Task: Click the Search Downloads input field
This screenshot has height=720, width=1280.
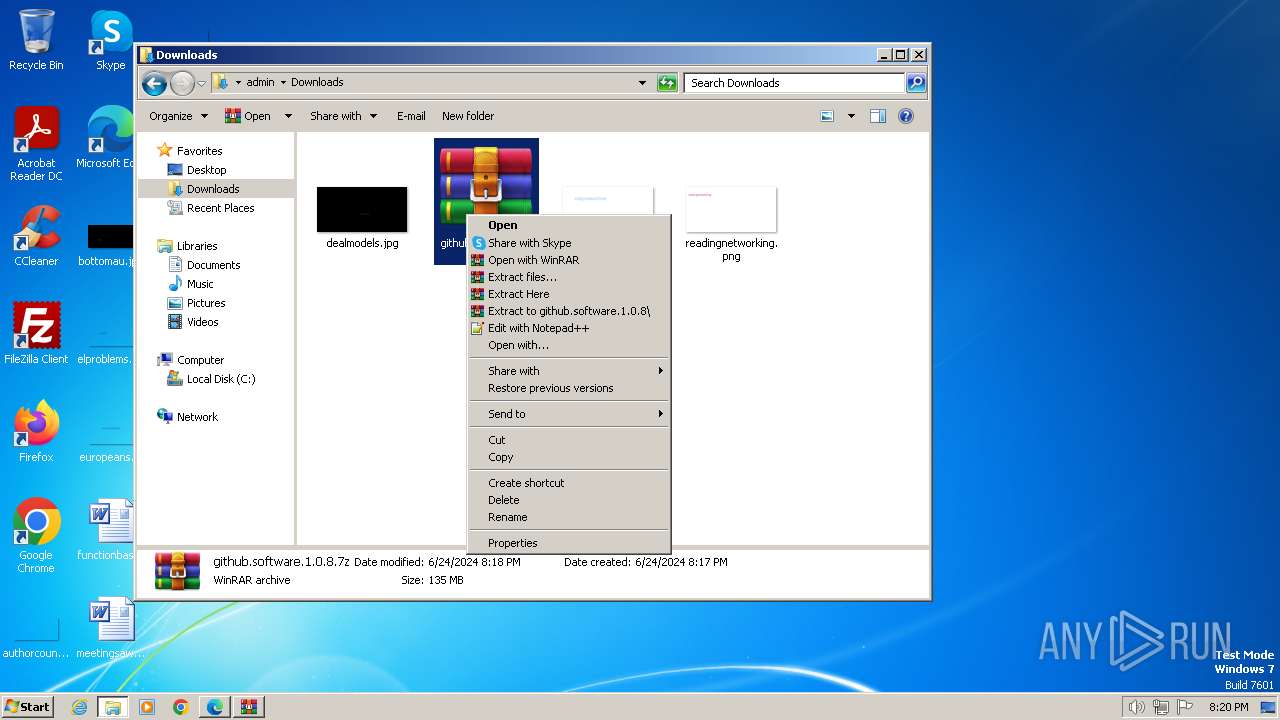Action: point(795,83)
